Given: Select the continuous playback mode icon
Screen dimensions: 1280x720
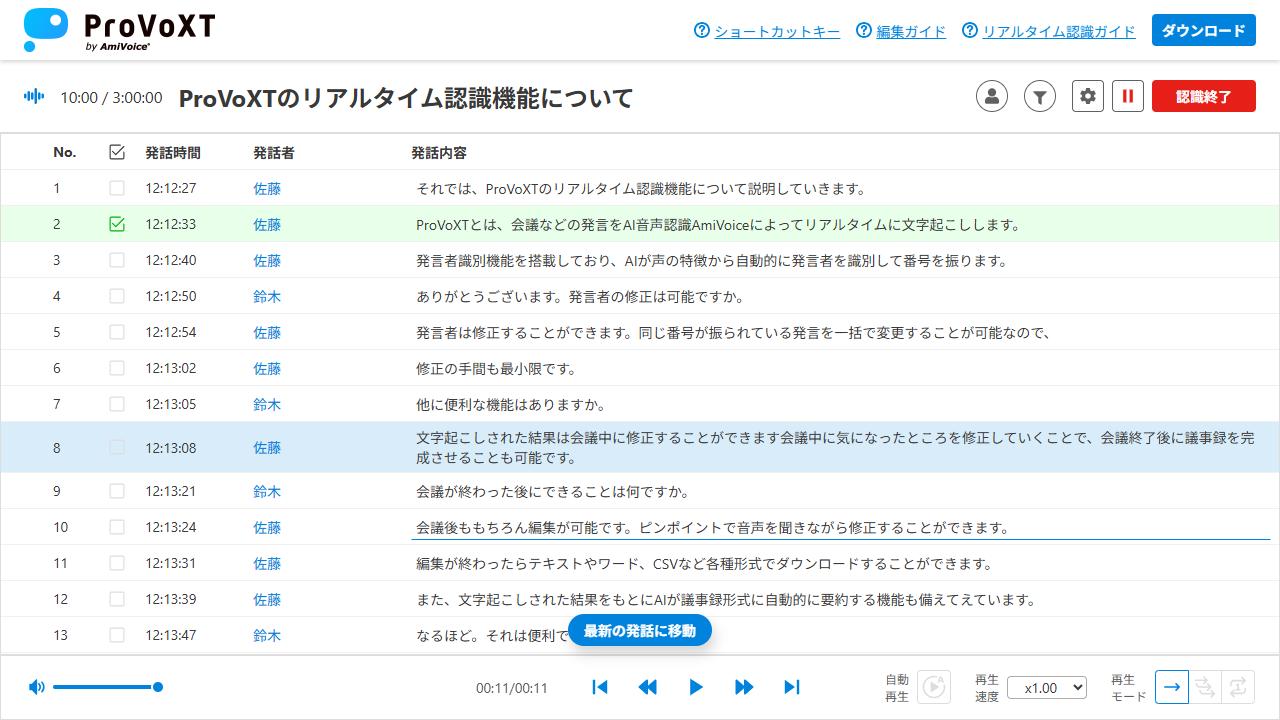Looking at the screenshot, I should 1203,687.
